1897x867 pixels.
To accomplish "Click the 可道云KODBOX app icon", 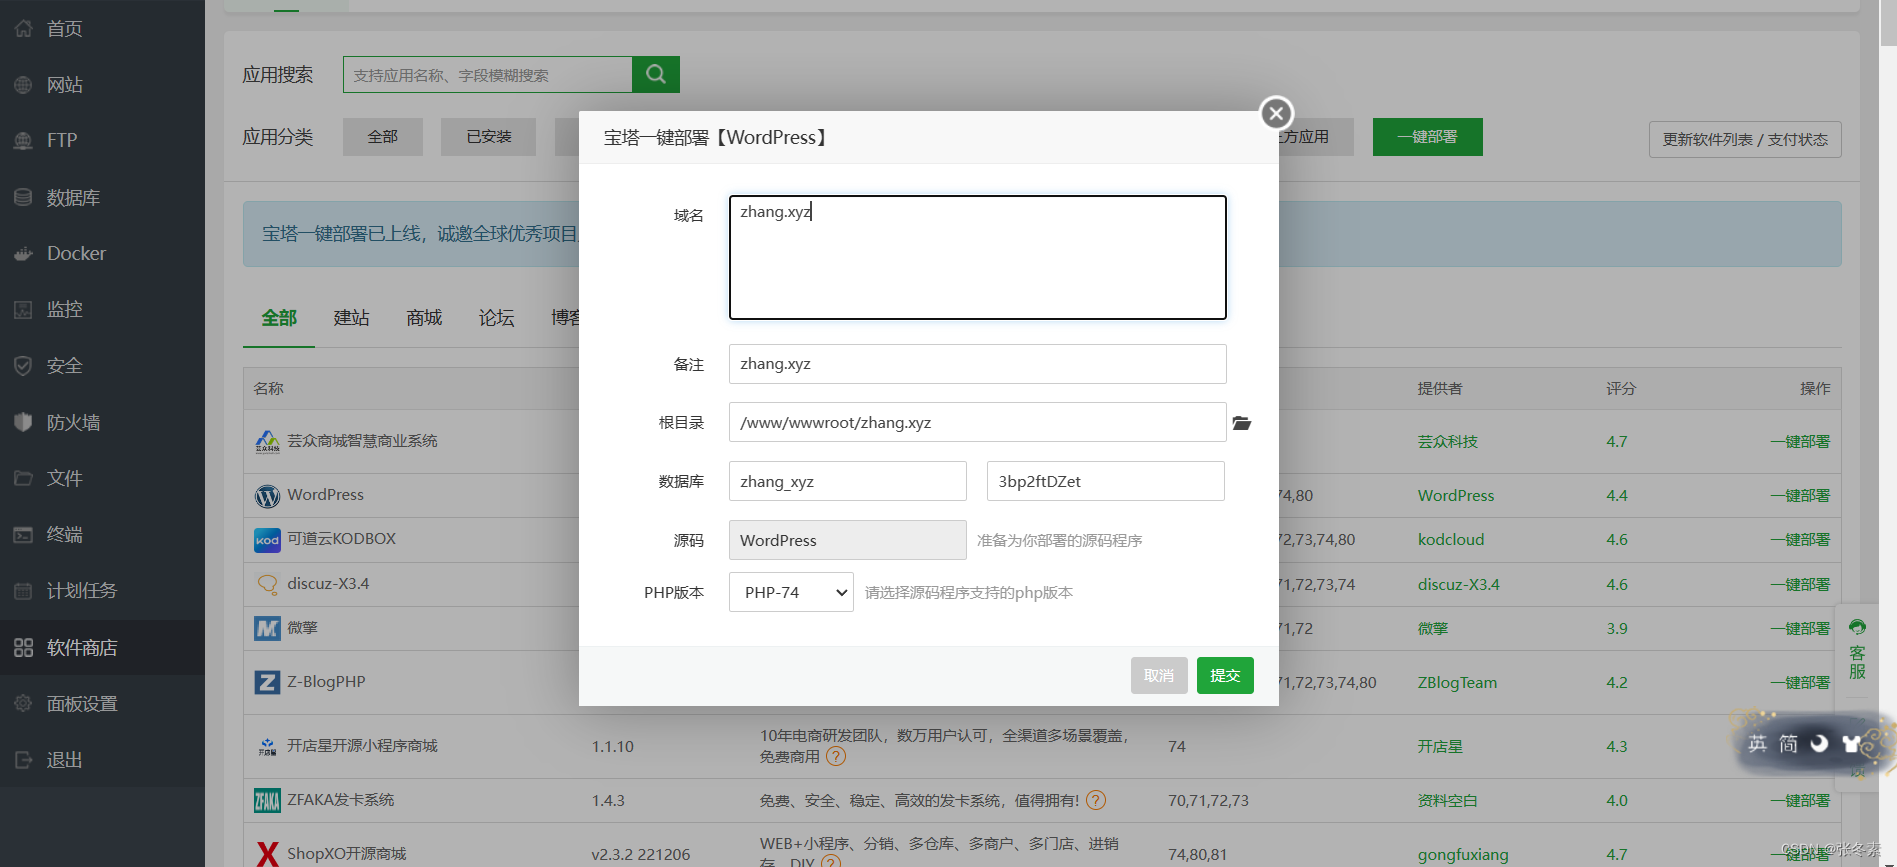I will (267, 540).
